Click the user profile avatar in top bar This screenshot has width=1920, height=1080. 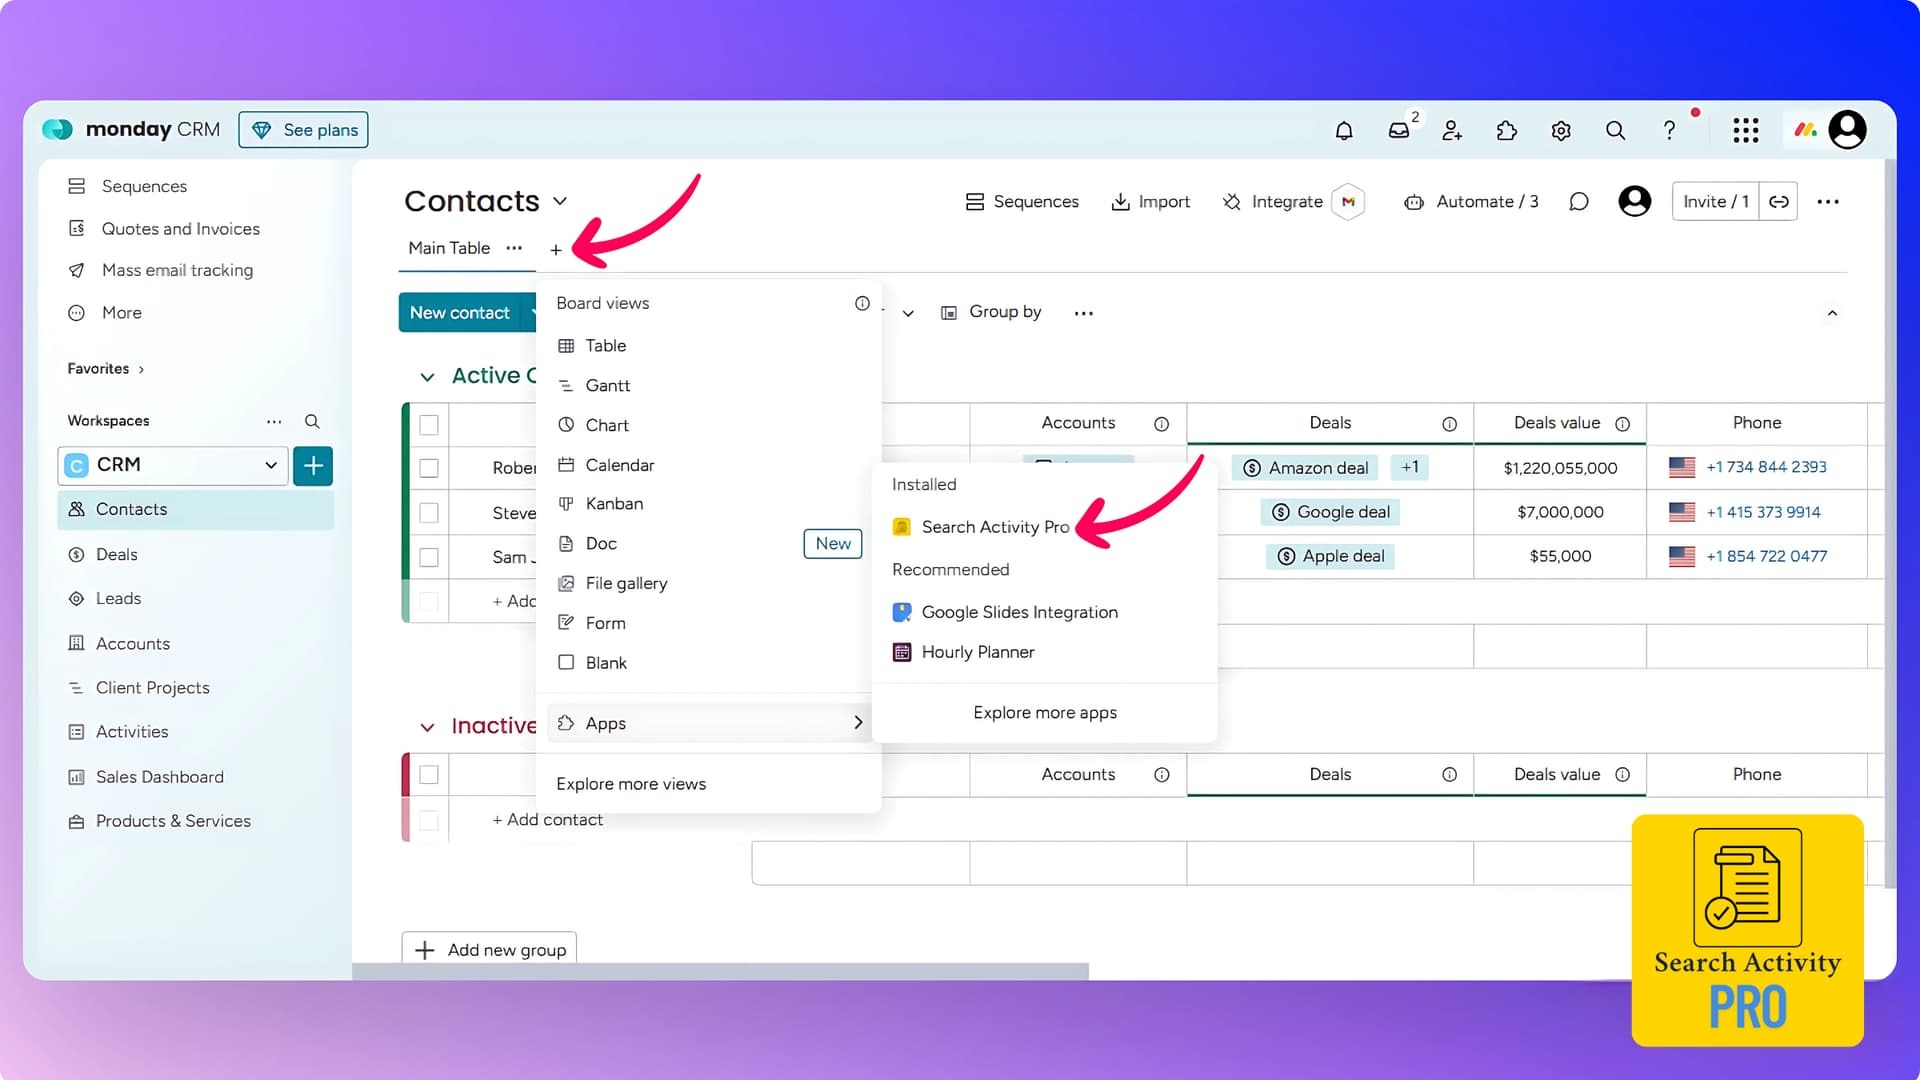[x=1847, y=129]
